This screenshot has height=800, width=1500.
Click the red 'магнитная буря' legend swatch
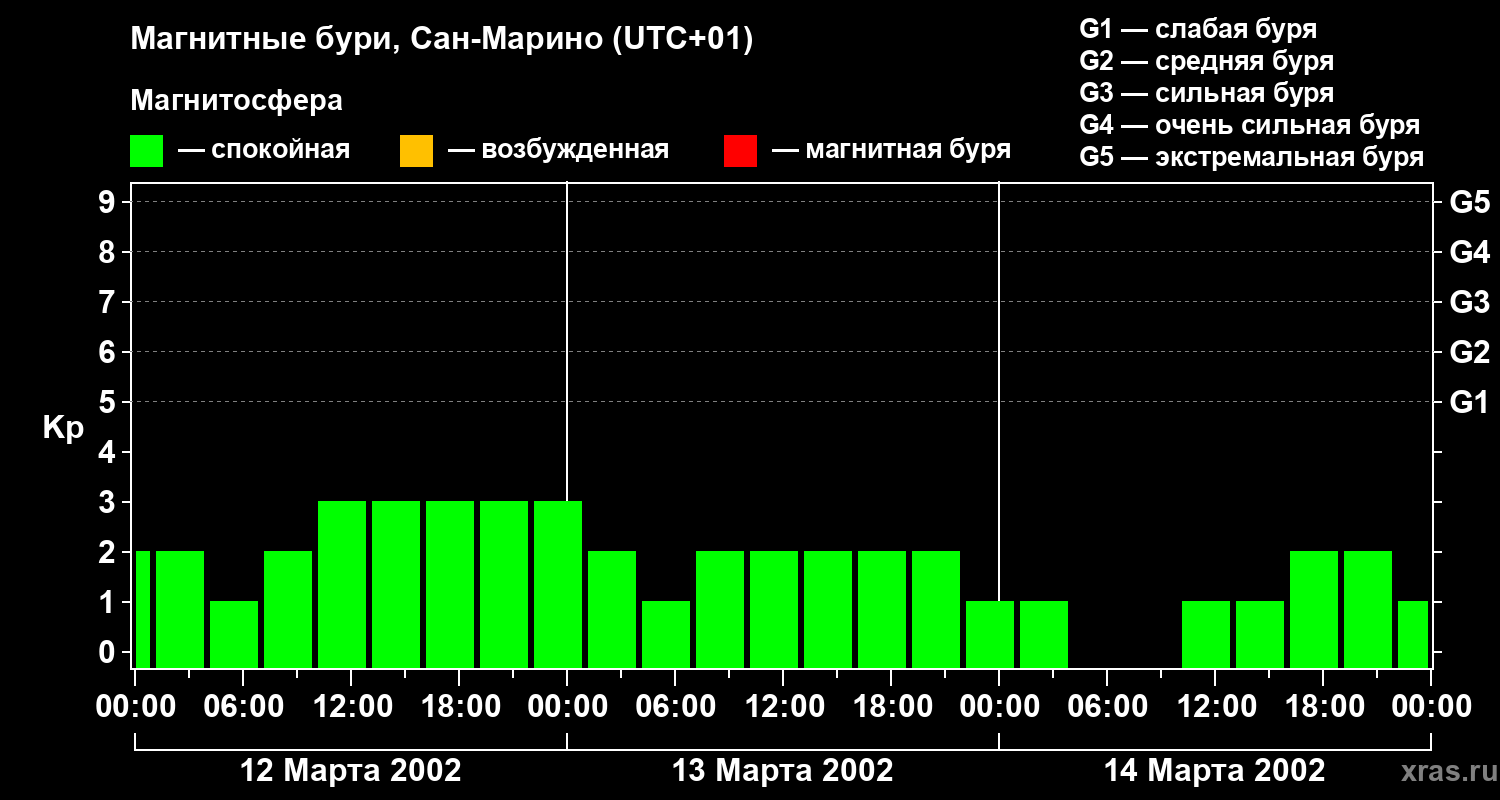point(740,150)
